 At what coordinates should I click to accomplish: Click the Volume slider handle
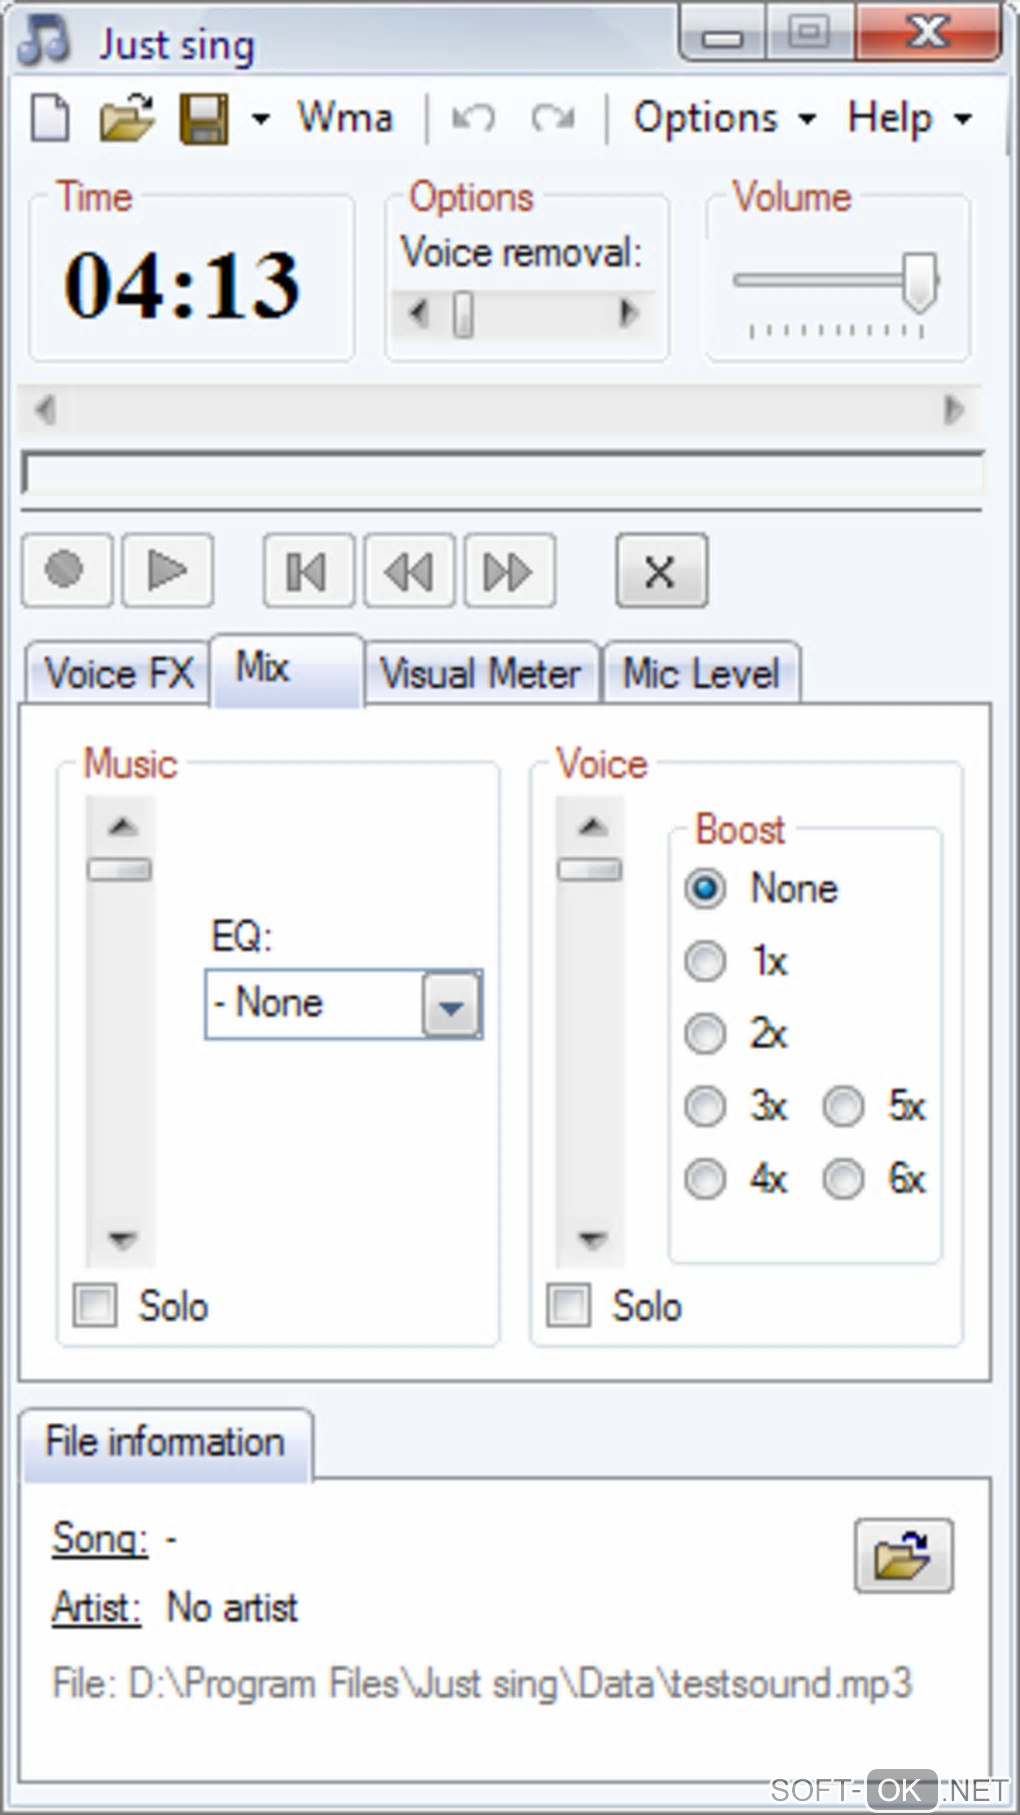click(x=919, y=281)
